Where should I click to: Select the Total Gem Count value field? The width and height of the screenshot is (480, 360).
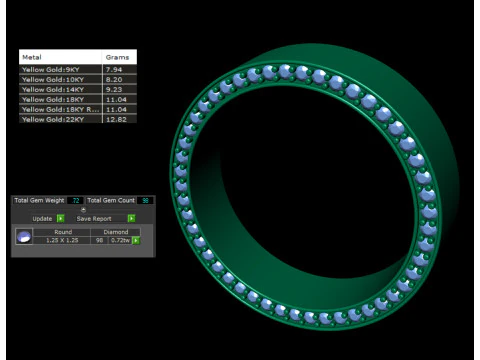(145, 200)
